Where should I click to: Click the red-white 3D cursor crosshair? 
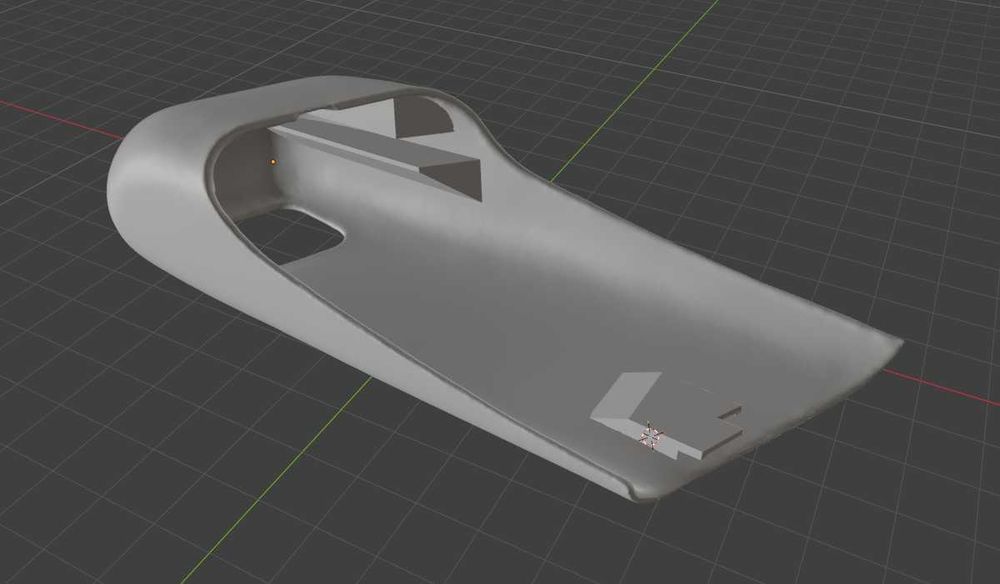[651, 437]
